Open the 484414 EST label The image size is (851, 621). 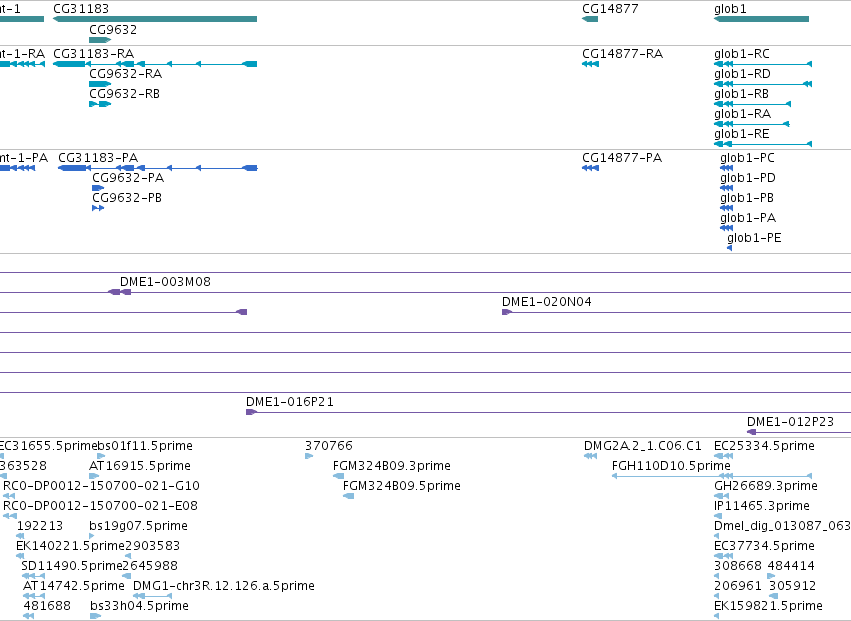point(791,566)
